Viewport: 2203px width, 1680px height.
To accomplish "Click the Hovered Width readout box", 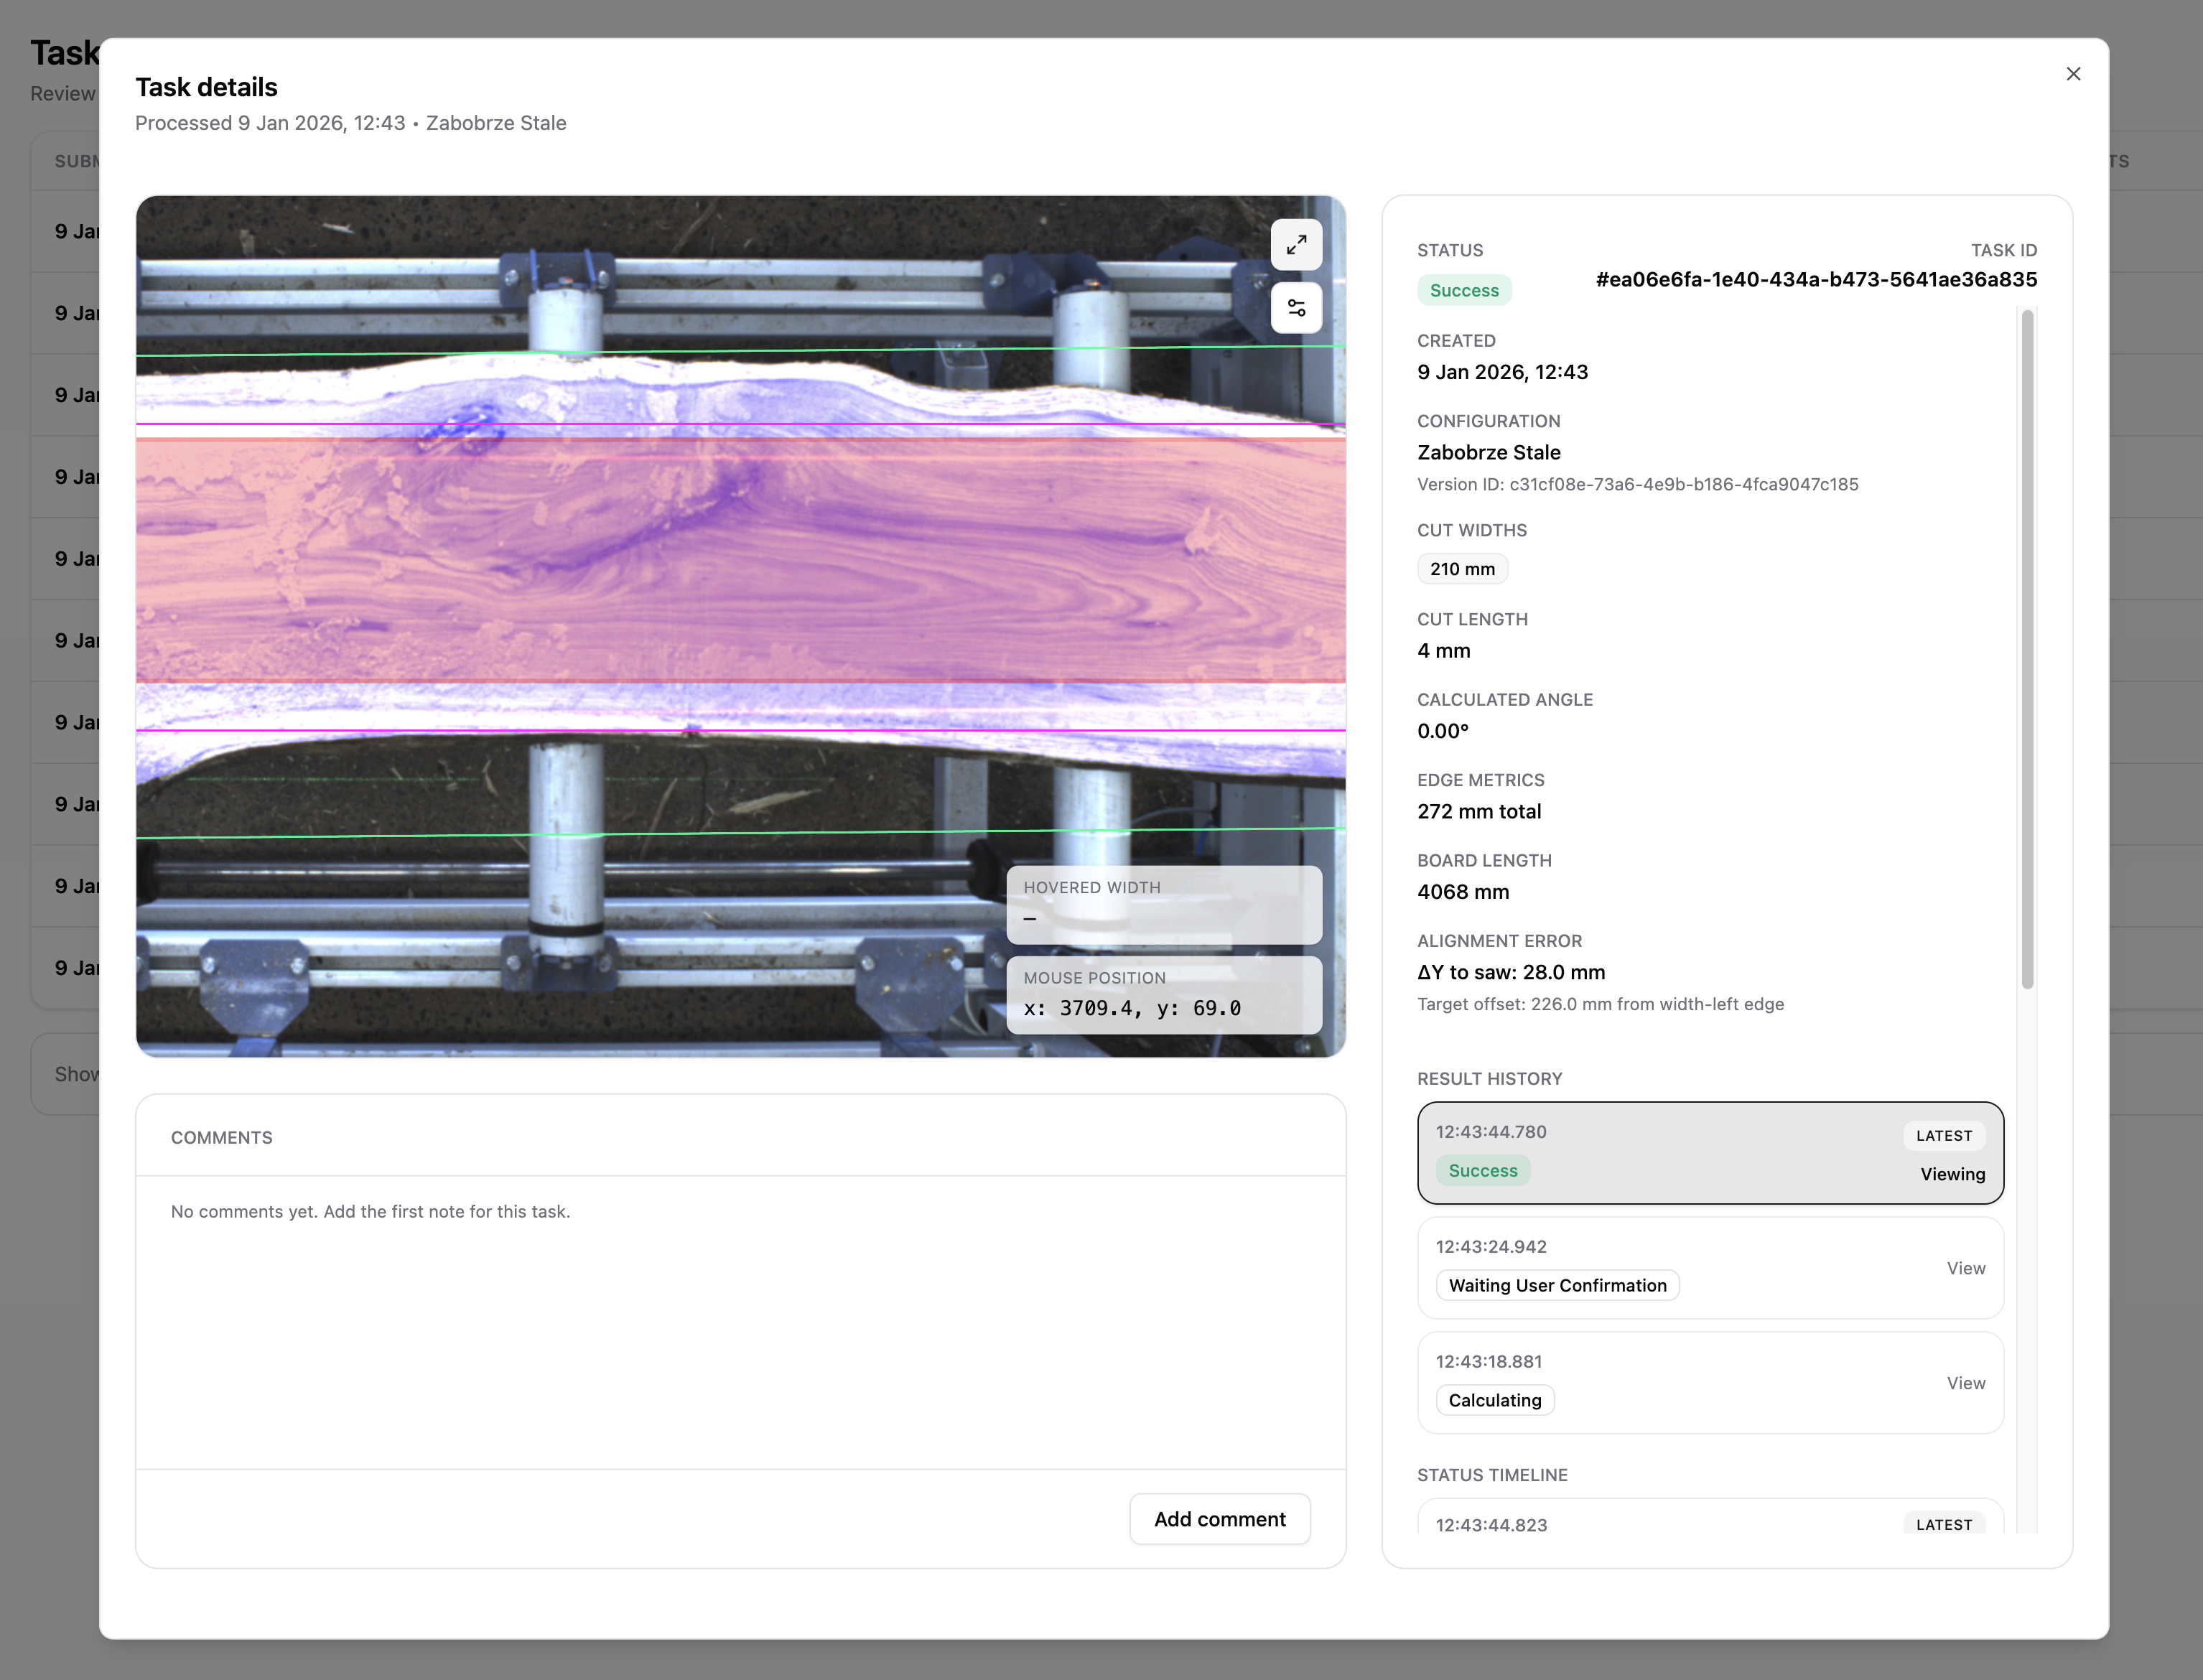I will [1163, 904].
